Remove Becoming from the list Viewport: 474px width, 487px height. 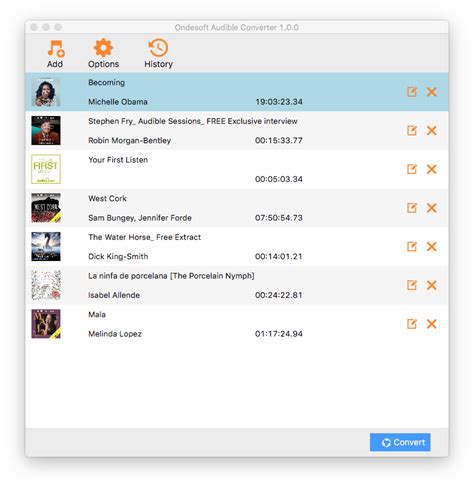432,92
